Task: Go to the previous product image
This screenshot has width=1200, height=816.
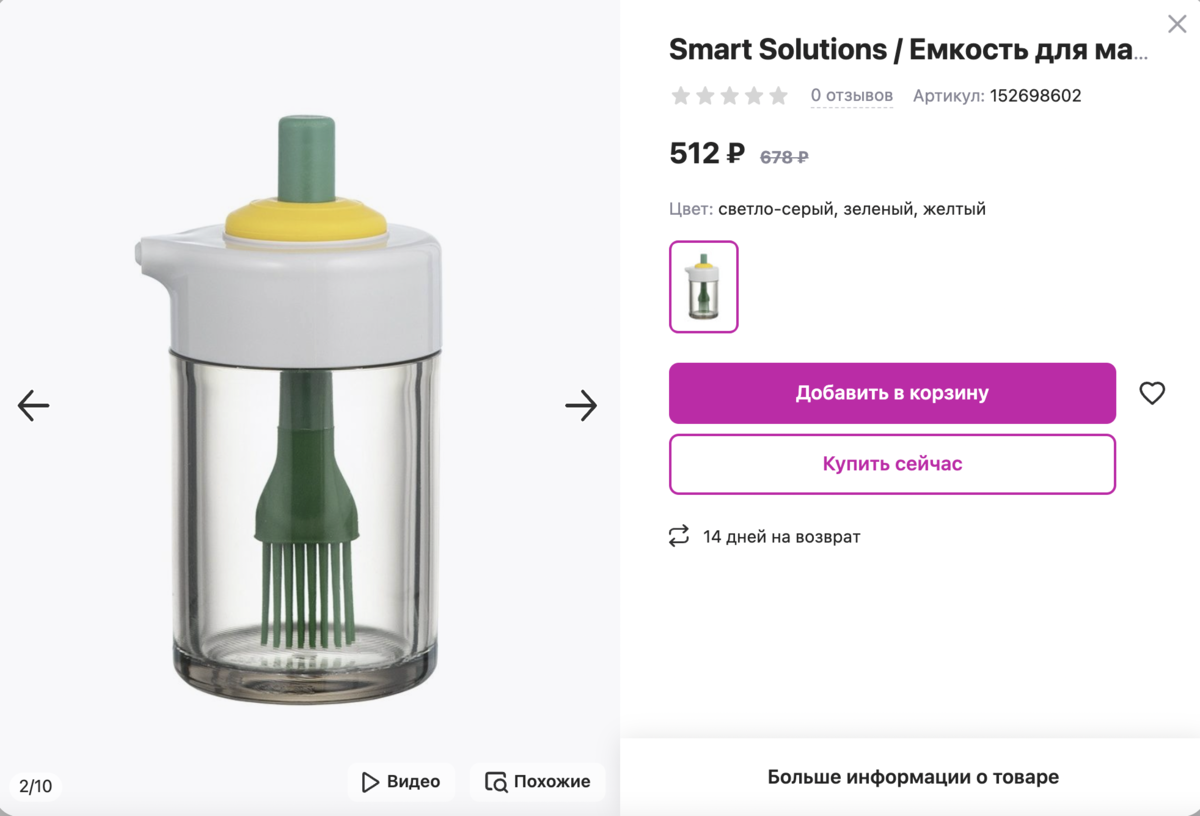Action: (x=33, y=405)
